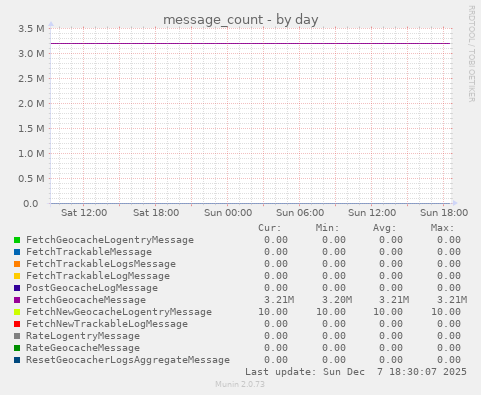Click the lime FetchNewGeocacheLogentryMessage swatch
481x395 pixels.
17,312
